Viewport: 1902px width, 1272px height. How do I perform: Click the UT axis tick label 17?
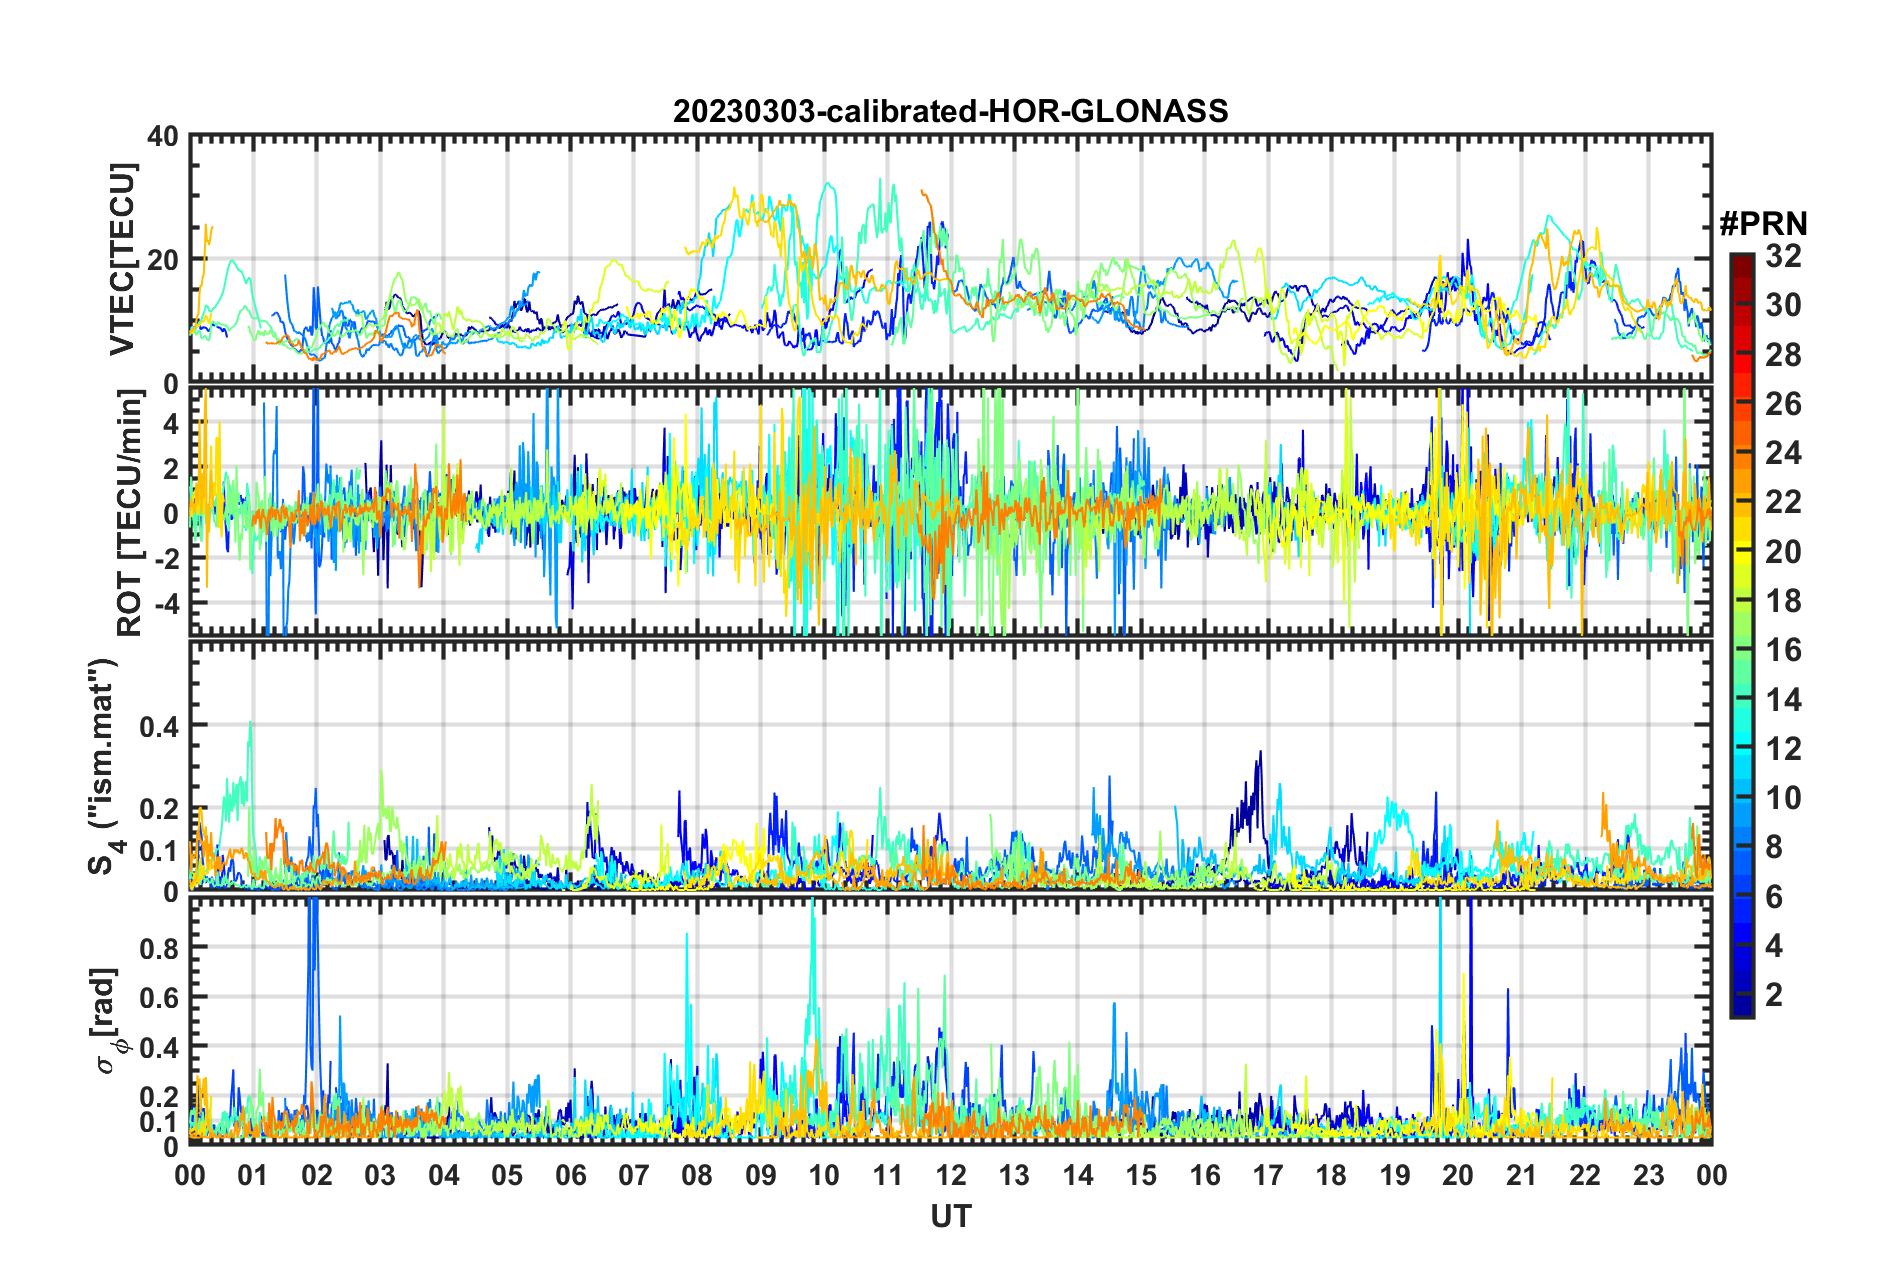[1268, 1175]
